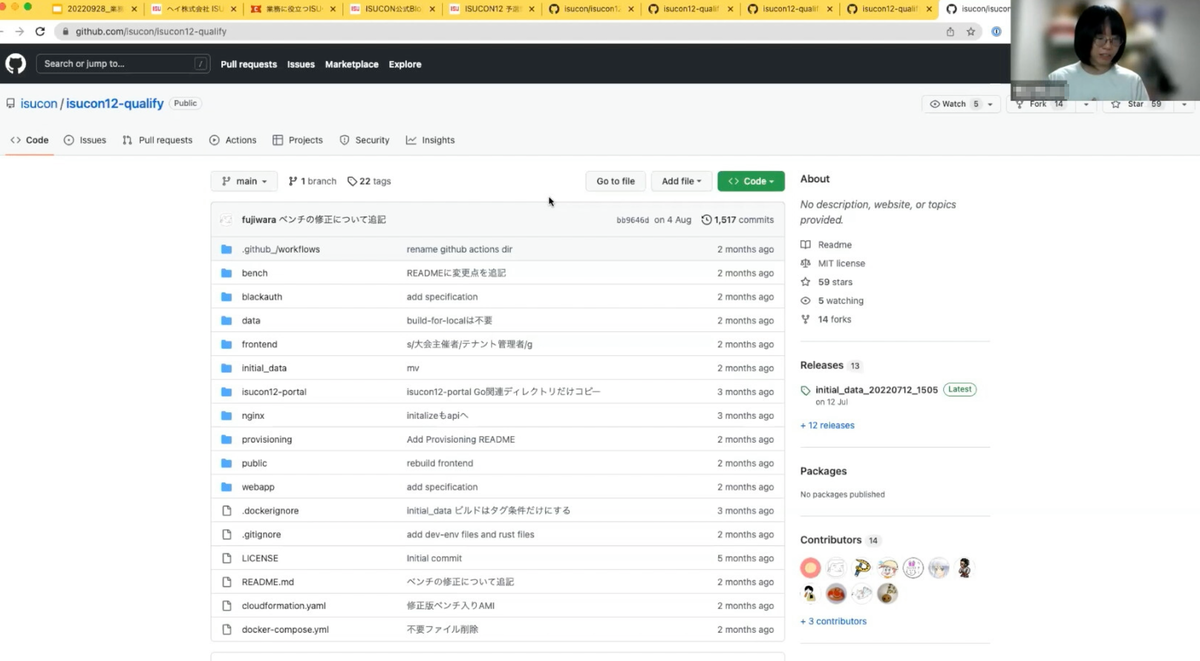
Task: Click the book icon next to Readme
Action: point(806,245)
